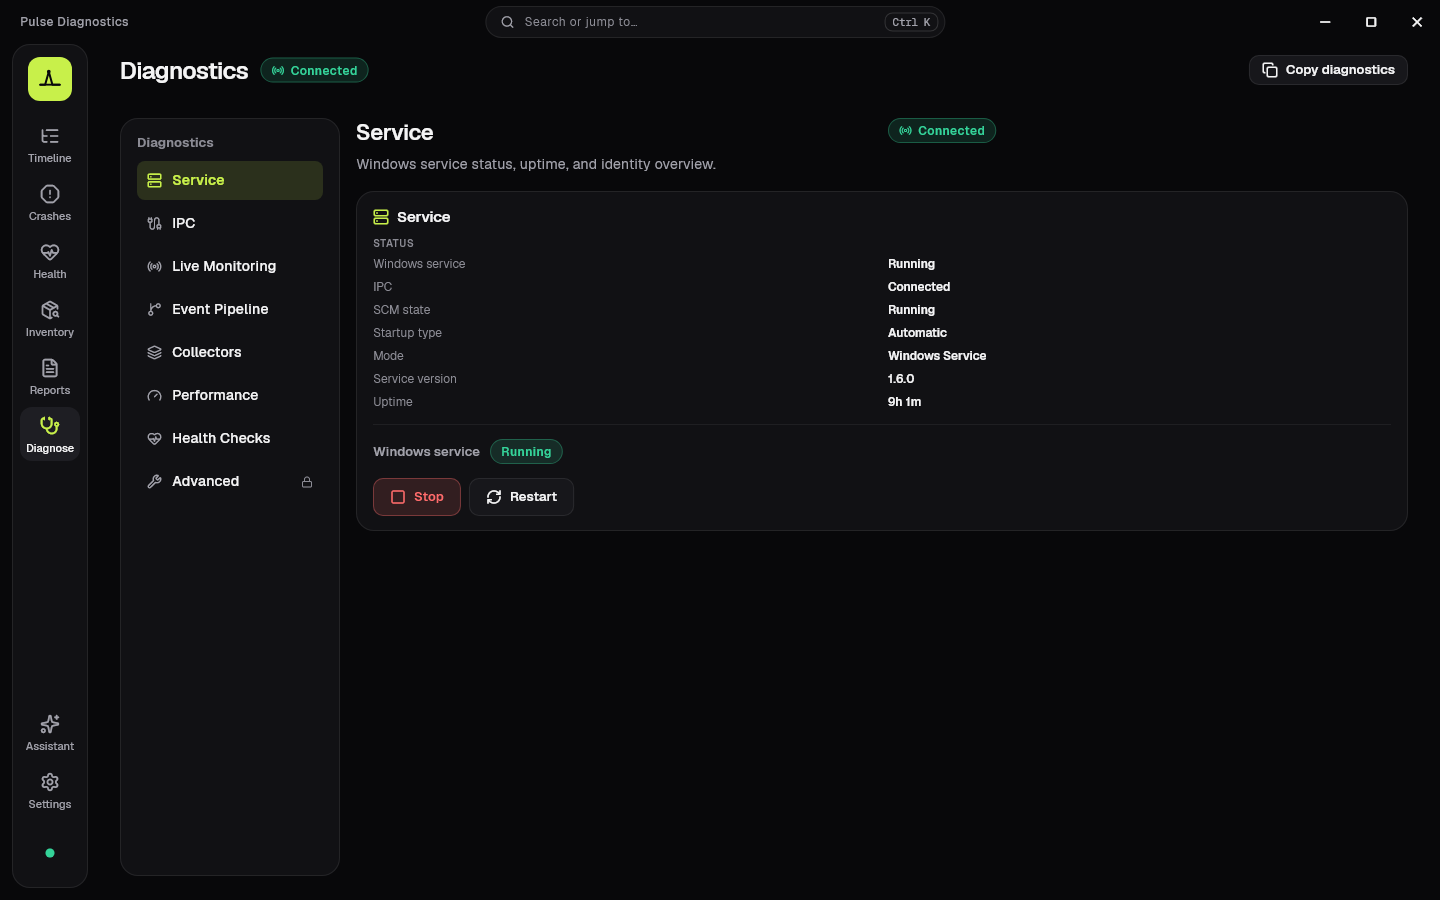Viewport: 1440px width, 900px height.
Task: Restart the Windows service
Action: (x=521, y=497)
